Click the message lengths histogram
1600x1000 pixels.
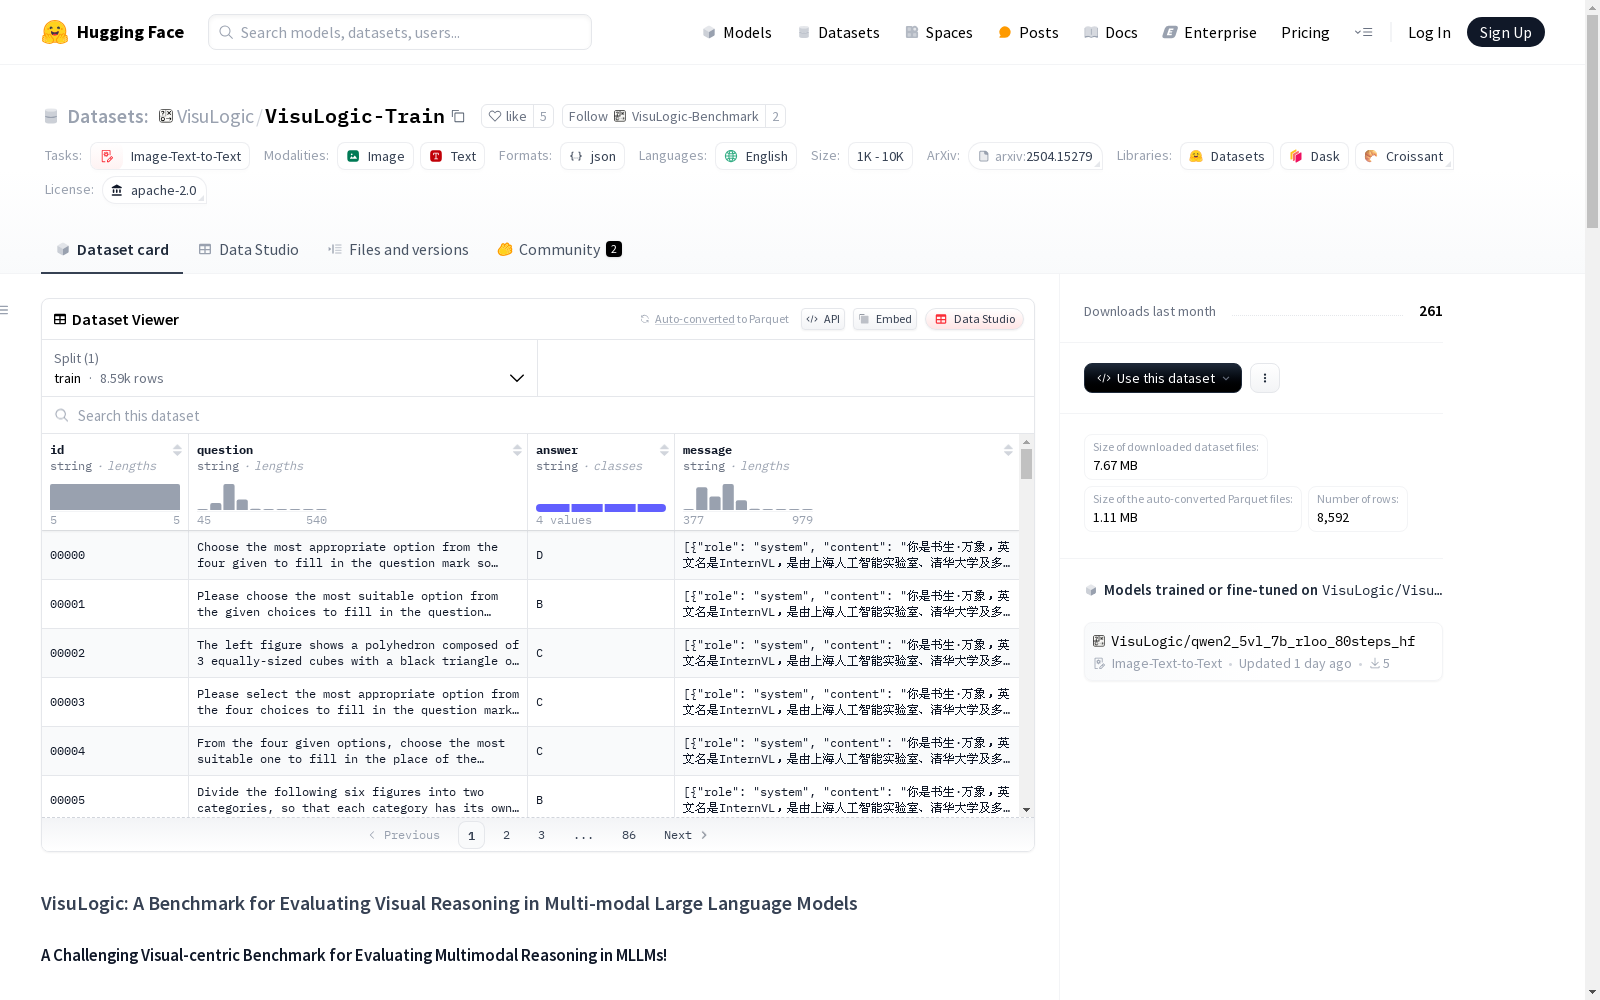pos(747,497)
